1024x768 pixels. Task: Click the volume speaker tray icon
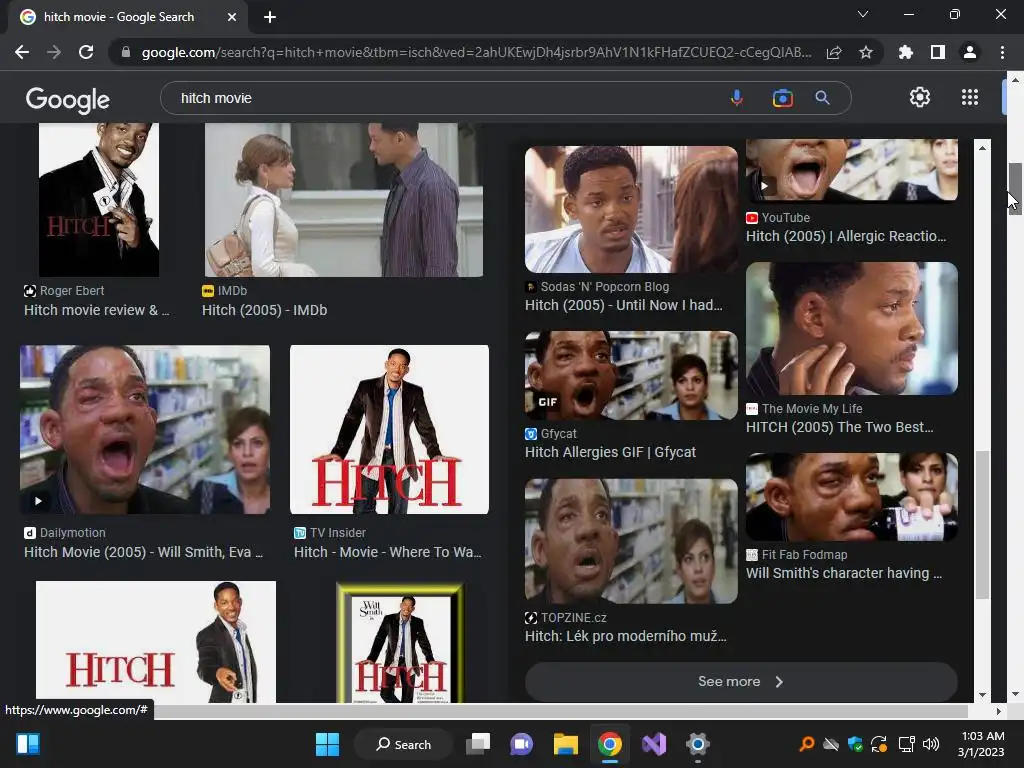point(931,744)
